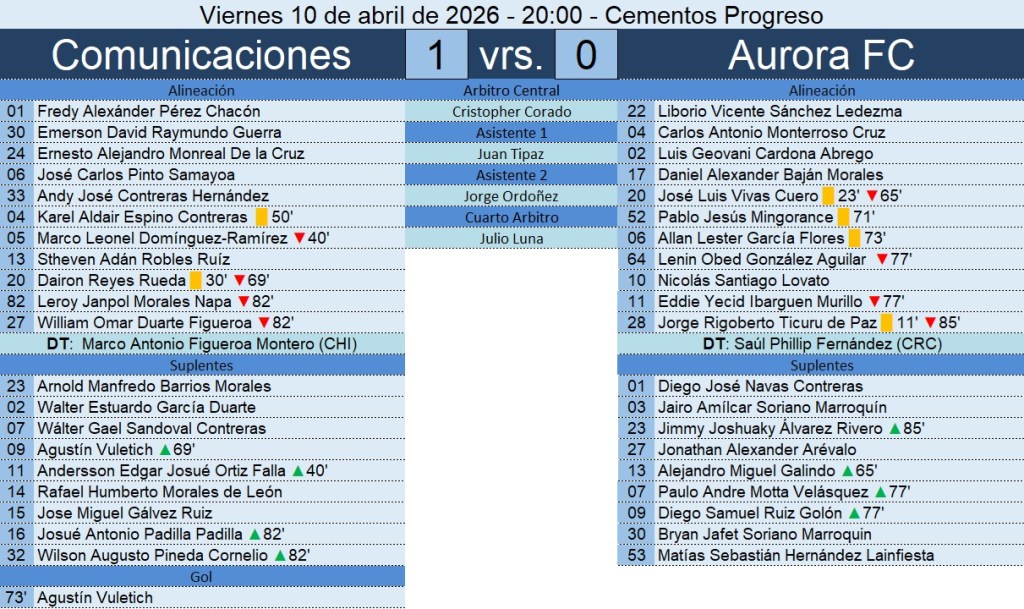
Task: Click the yellow card icon next to Pablo Jesús Mingorance
Action: coord(843,217)
